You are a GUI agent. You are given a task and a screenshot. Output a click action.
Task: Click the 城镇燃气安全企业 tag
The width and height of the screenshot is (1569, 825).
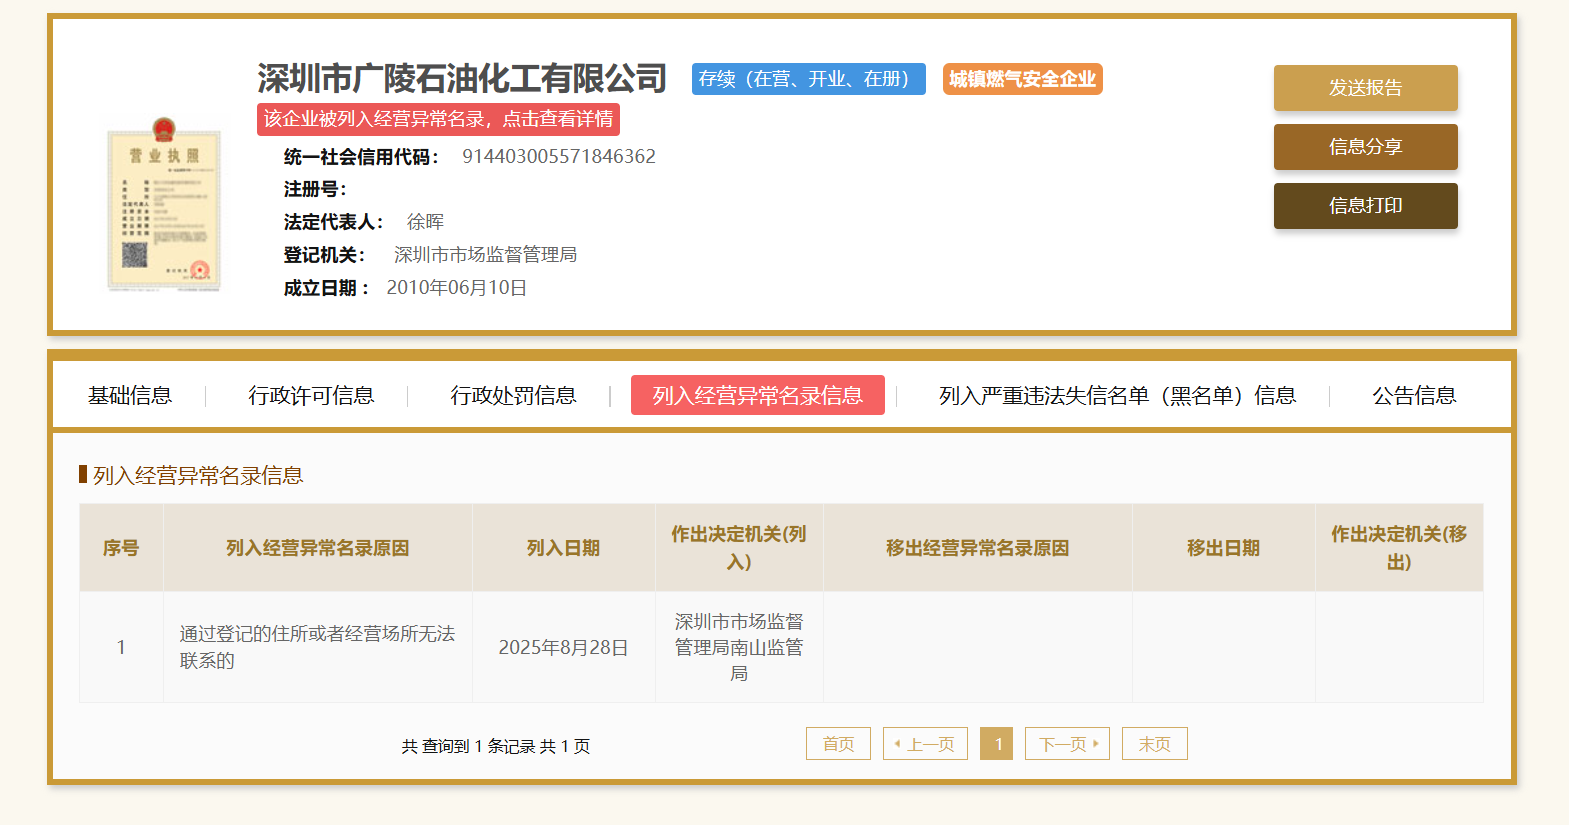1022,79
